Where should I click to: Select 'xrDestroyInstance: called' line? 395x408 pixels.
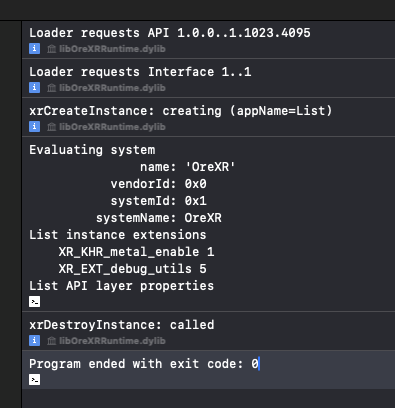point(122,325)
